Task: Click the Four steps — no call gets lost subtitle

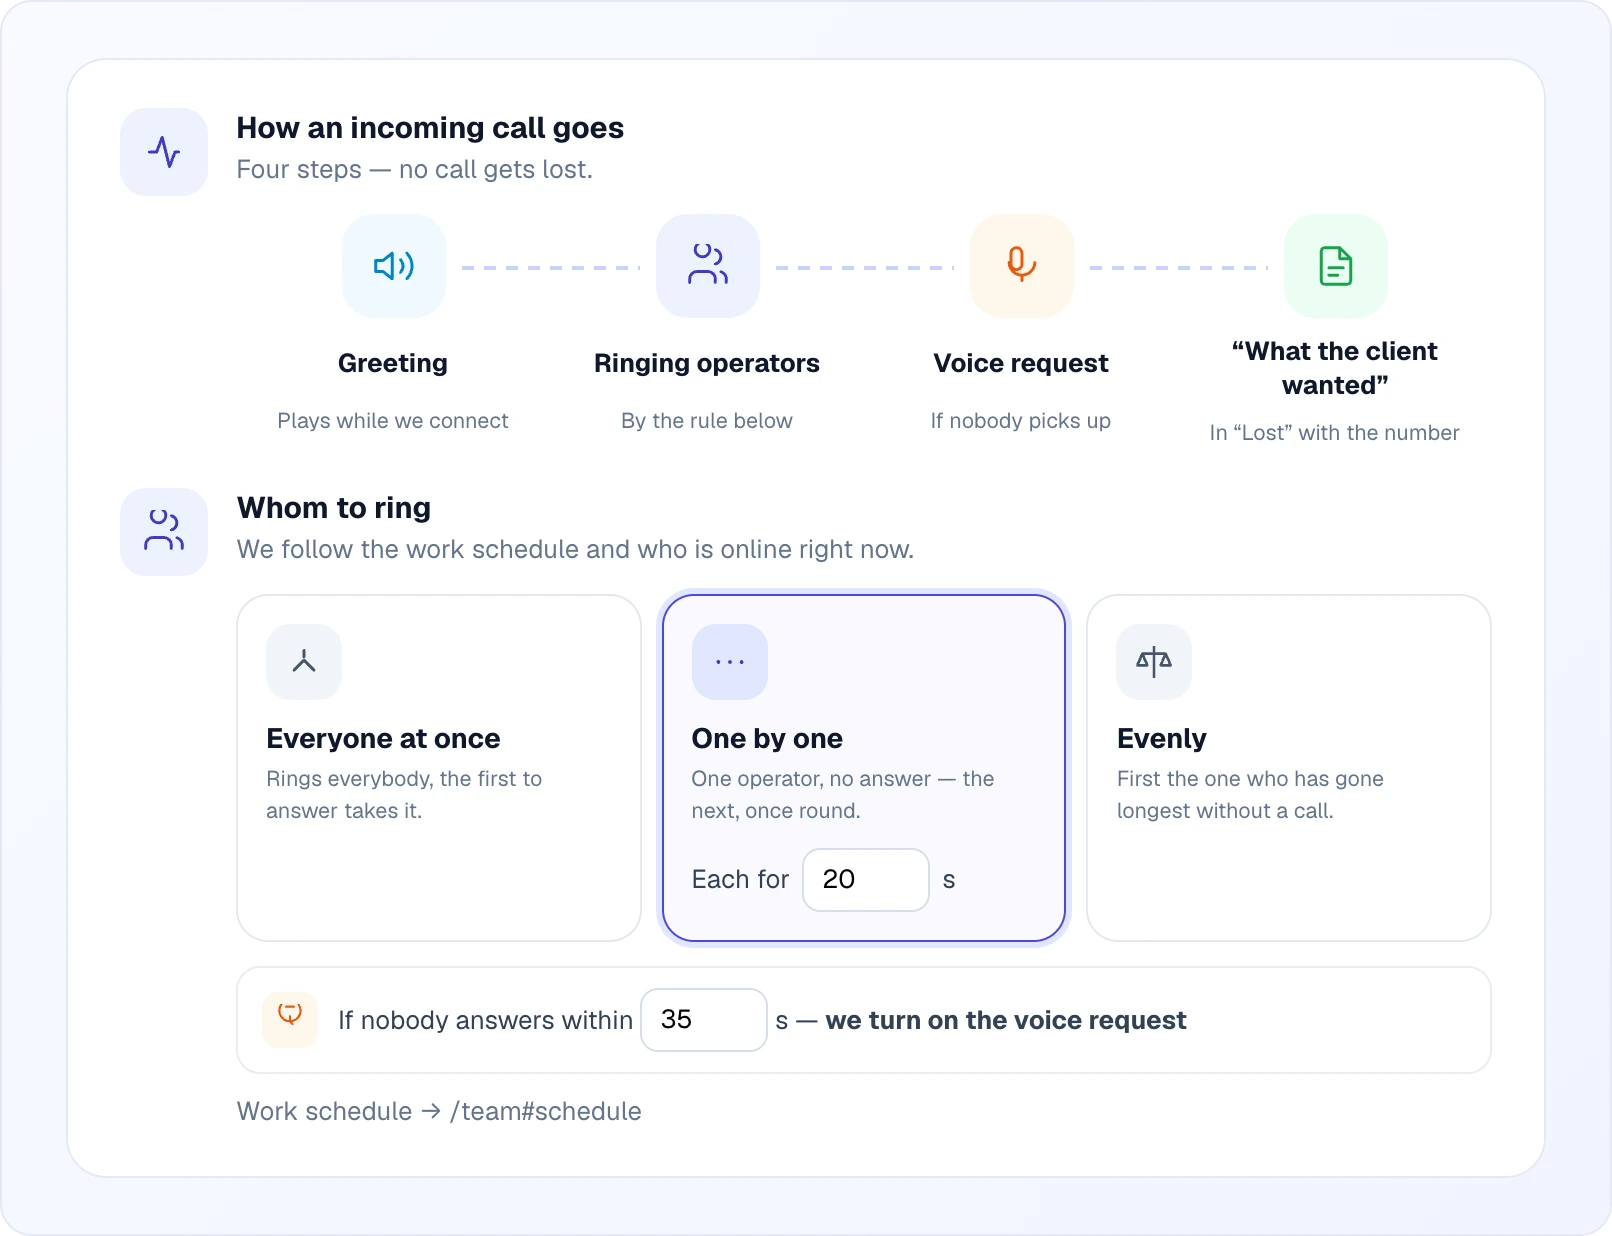Action: pos(415,170)
